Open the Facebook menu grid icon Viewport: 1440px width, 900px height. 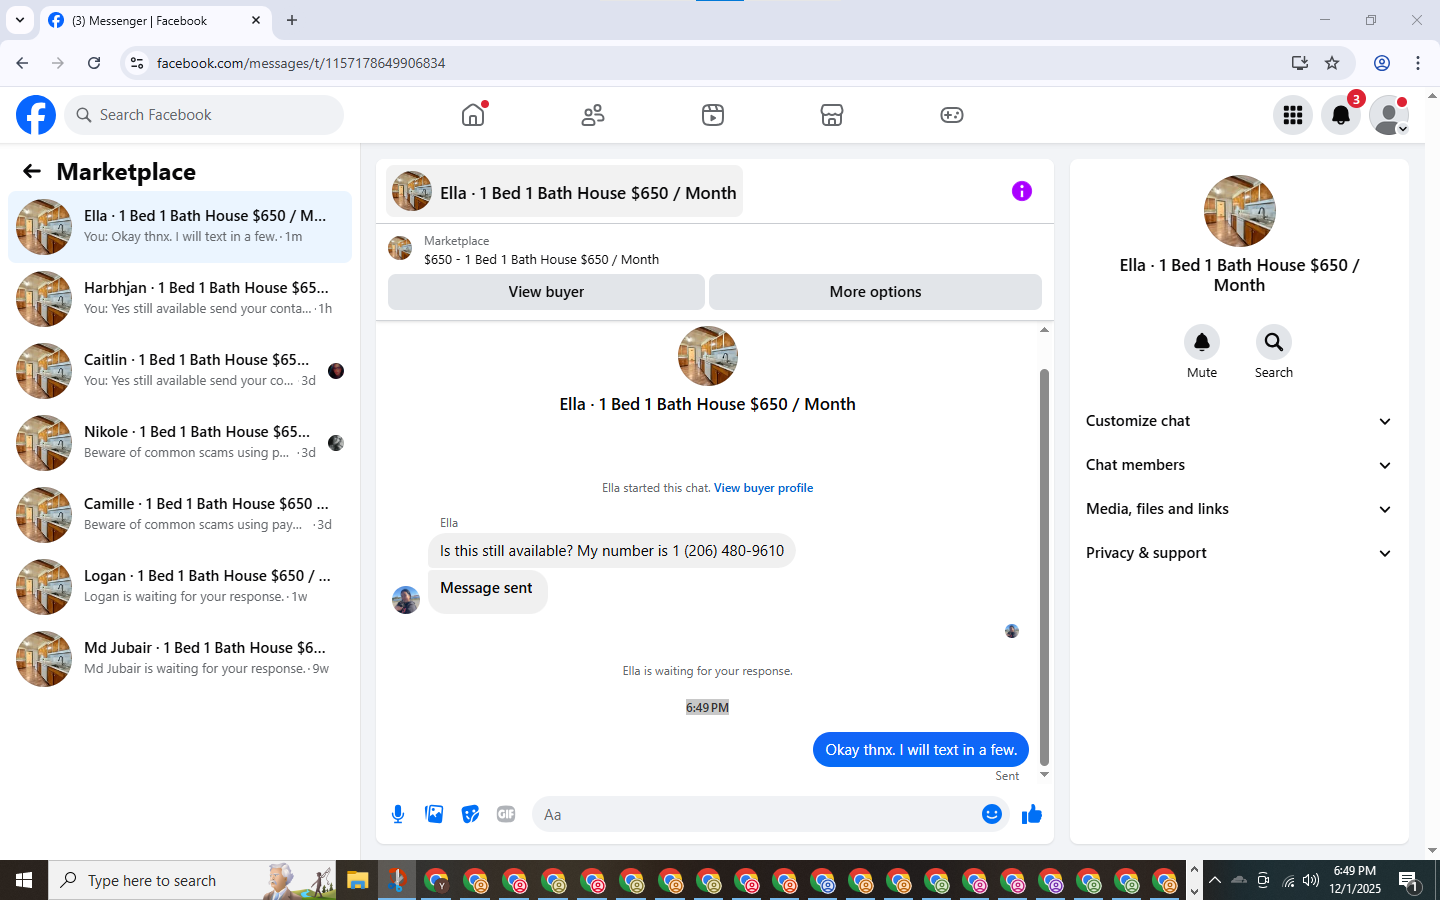tap(1293, 115)
